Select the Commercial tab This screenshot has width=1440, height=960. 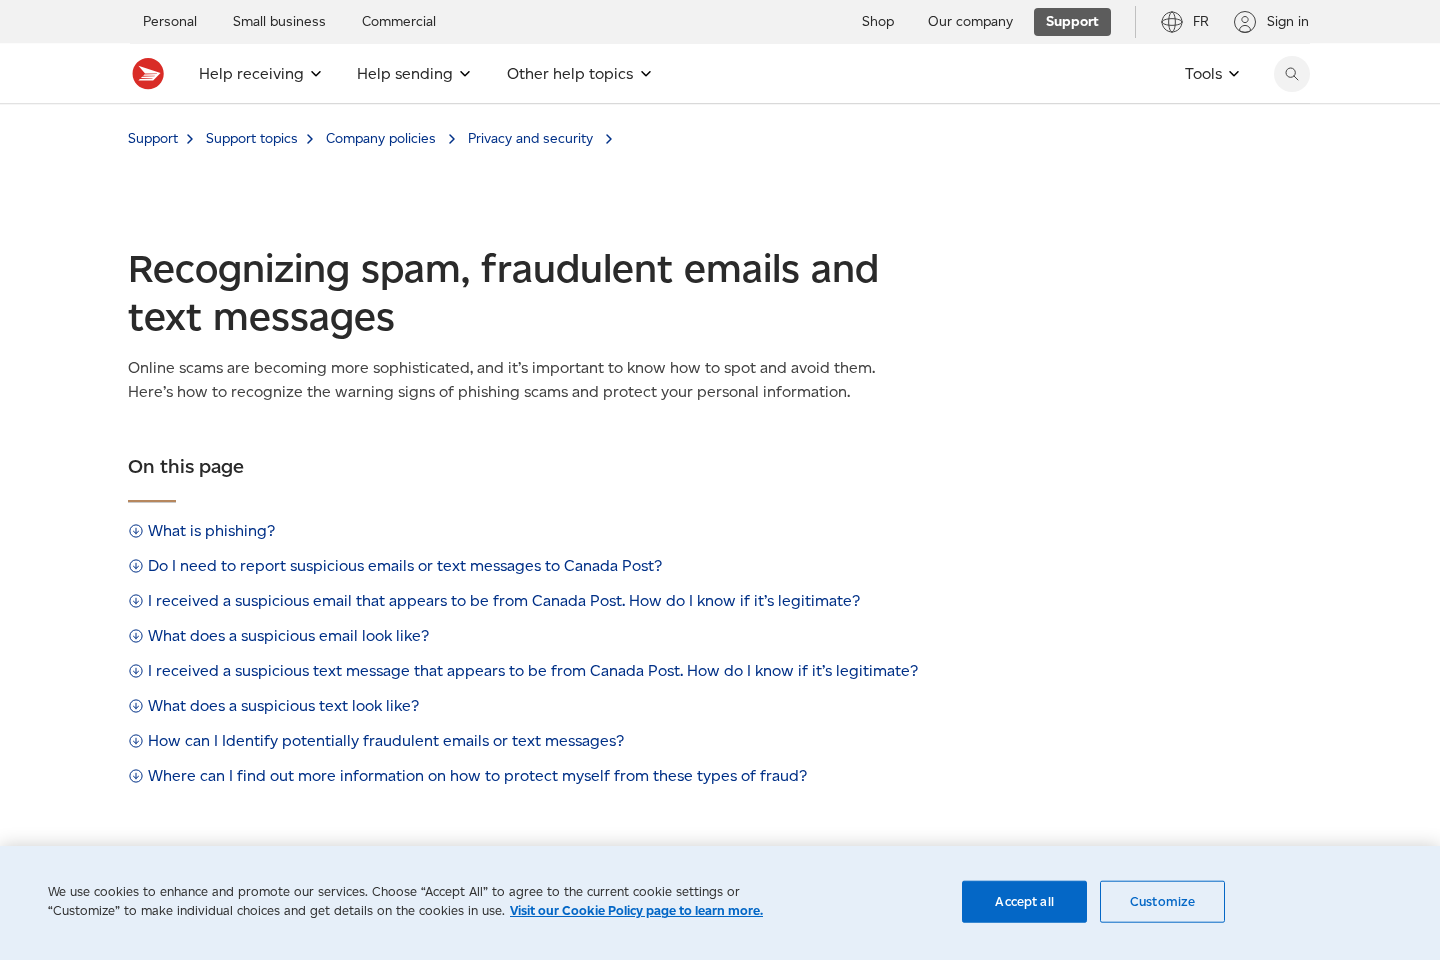[399, 22]
